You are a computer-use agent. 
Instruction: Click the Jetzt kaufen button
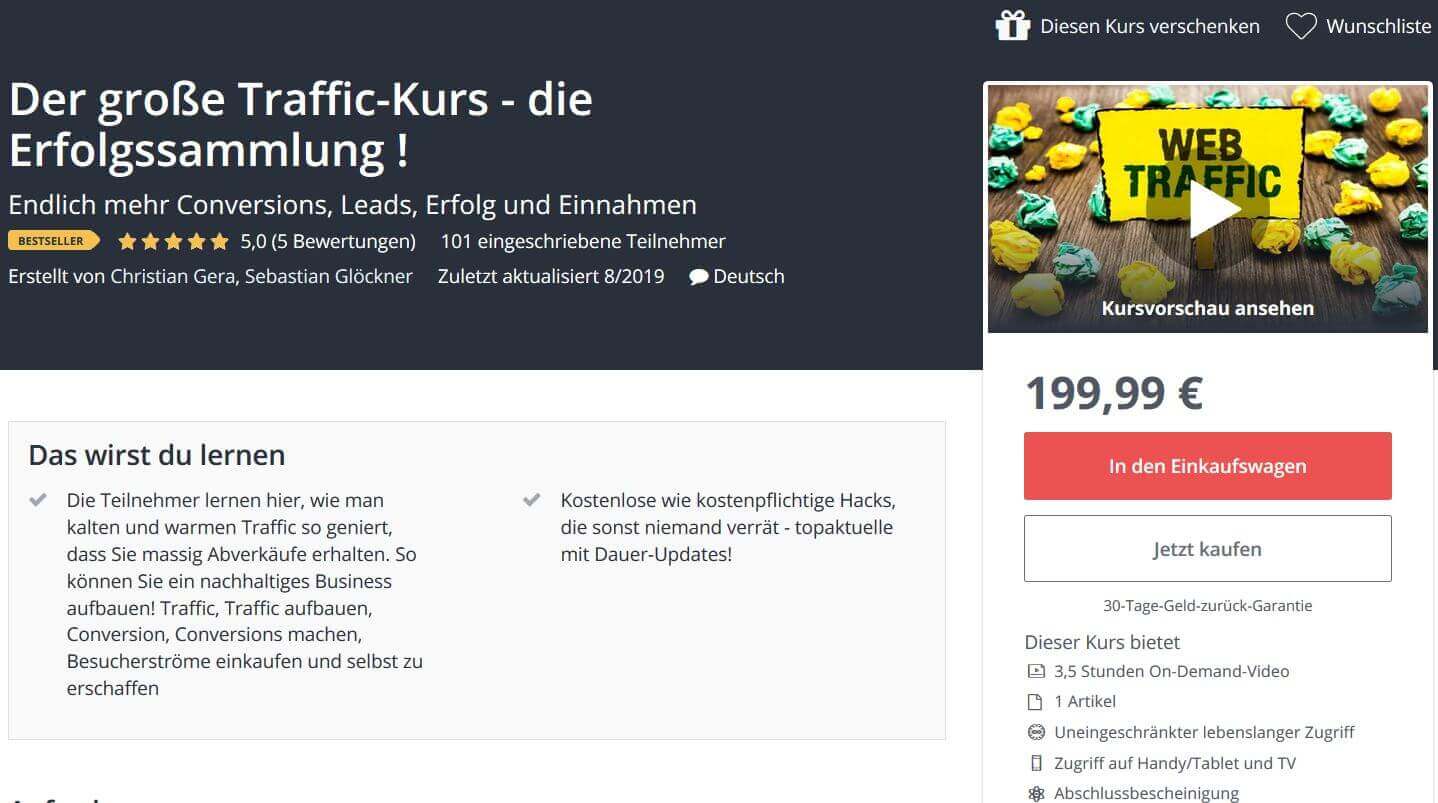pyautogui.click(x=1207, y=549)
